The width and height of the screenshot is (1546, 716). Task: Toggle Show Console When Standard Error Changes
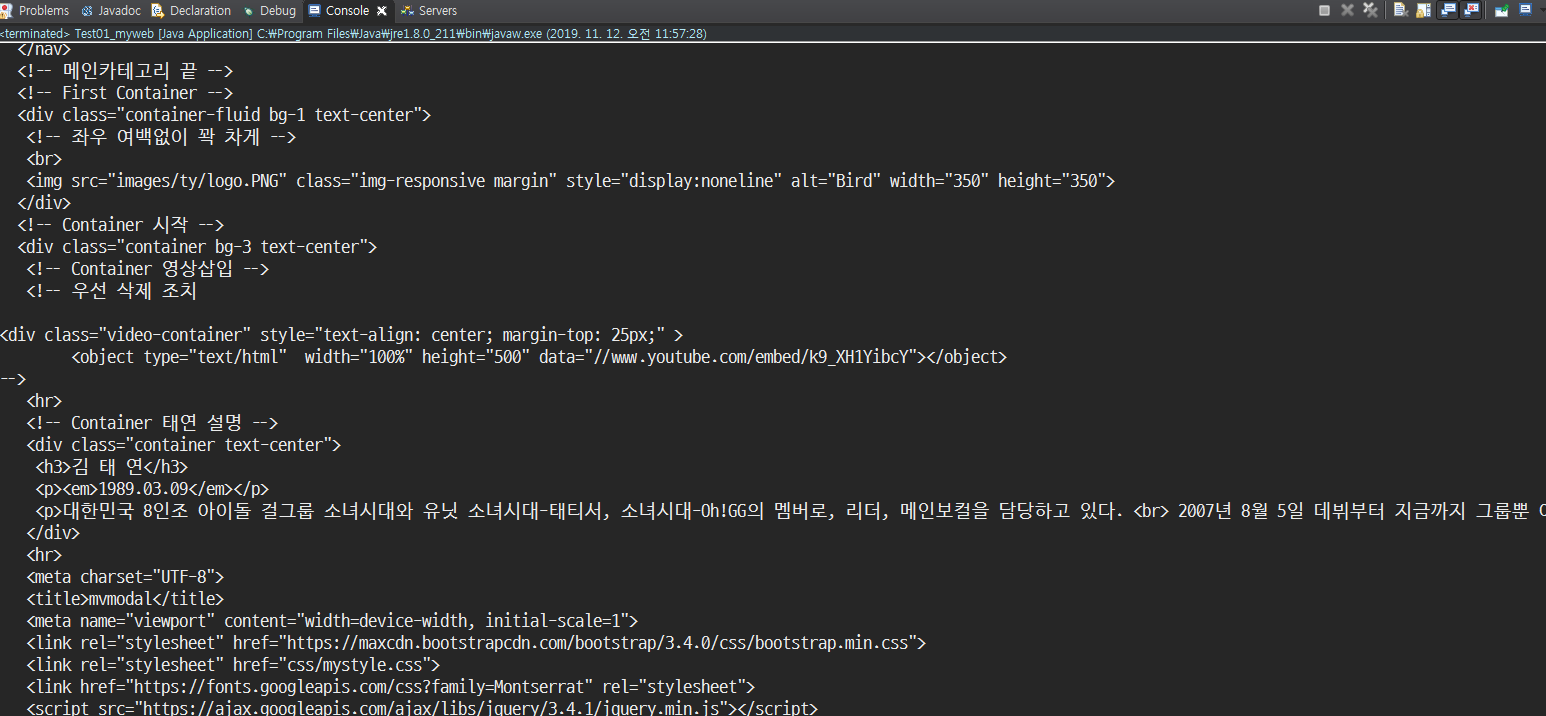pyautogui.click(x=1470, y=10)
